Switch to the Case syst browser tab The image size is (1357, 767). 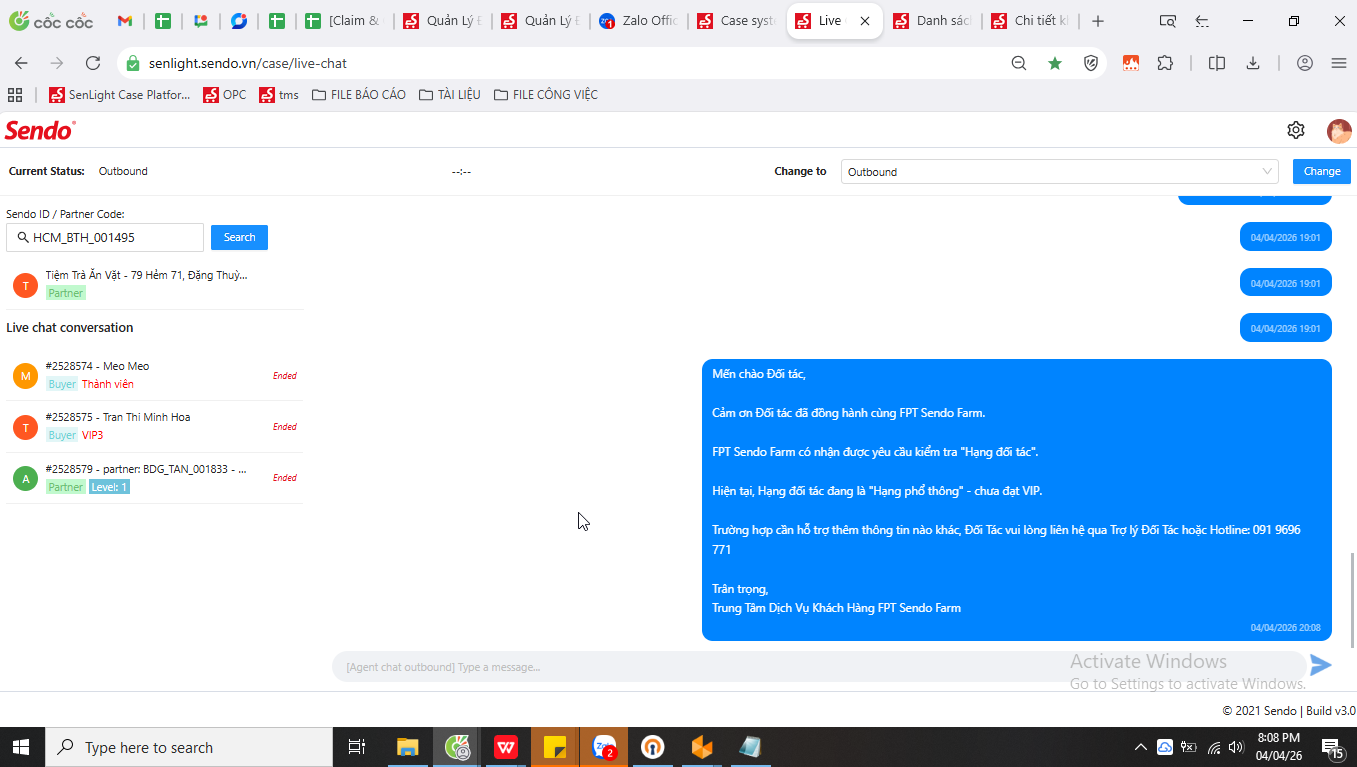[x=738, y=21]
